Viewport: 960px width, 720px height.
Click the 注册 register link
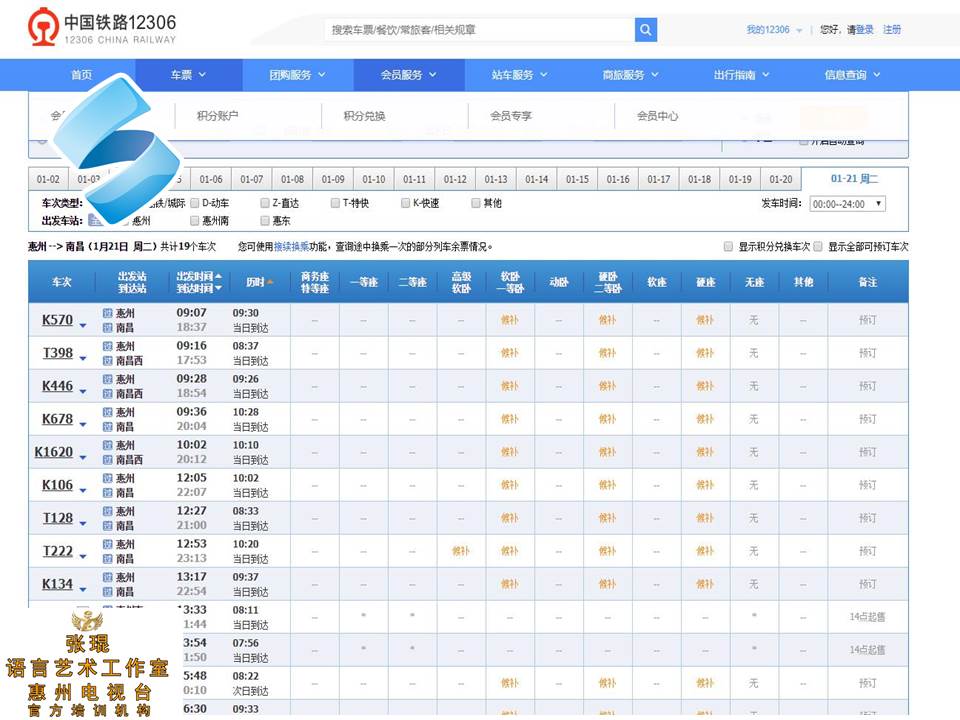[892, 29]
